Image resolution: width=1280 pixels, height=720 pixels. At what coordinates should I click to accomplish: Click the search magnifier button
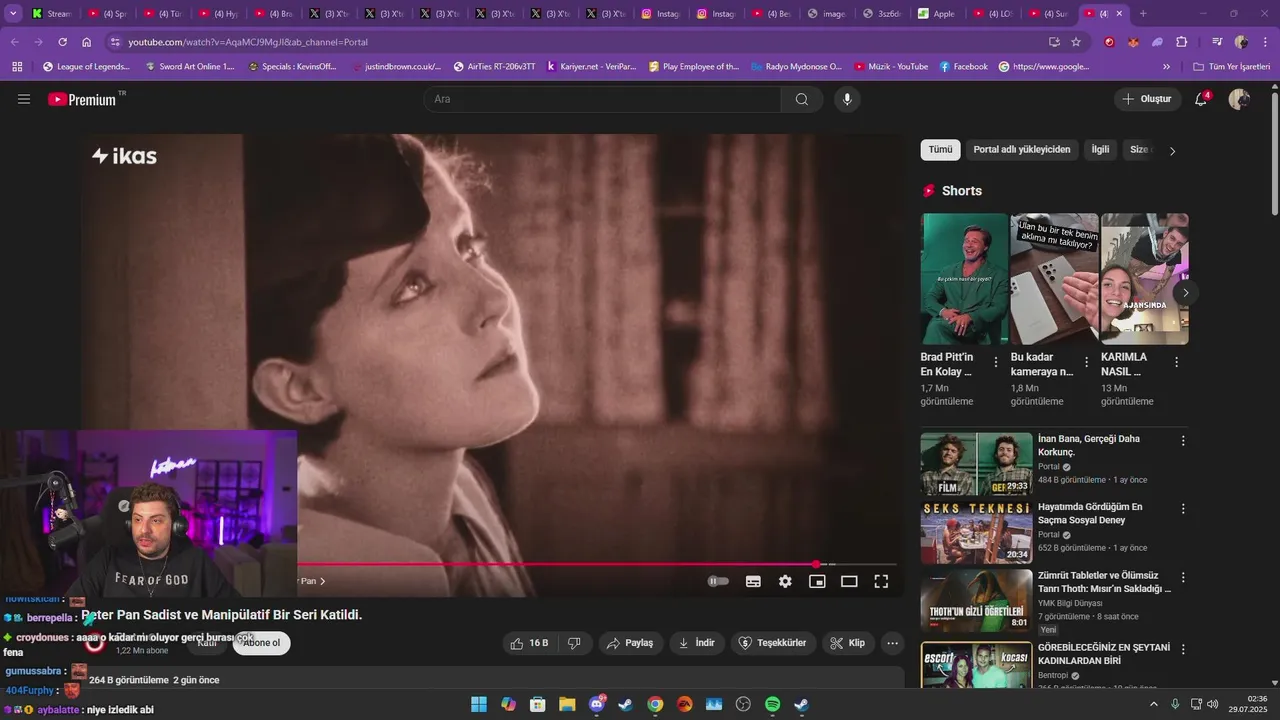tap(802, 99)
